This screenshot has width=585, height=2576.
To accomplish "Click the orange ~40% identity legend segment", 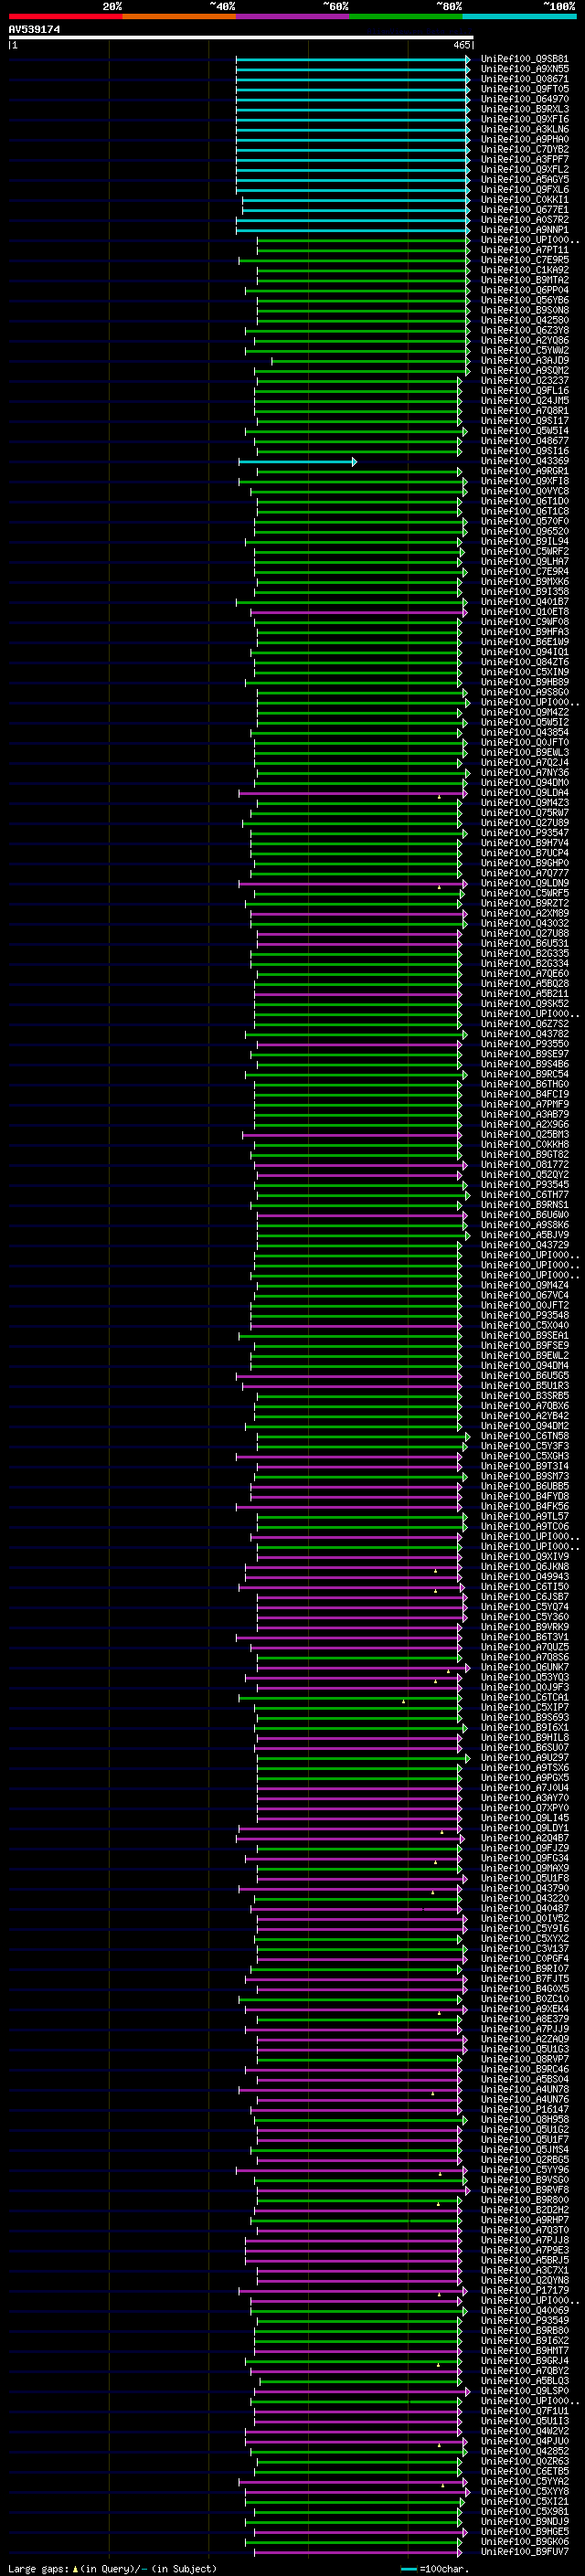I will point(179,16).
